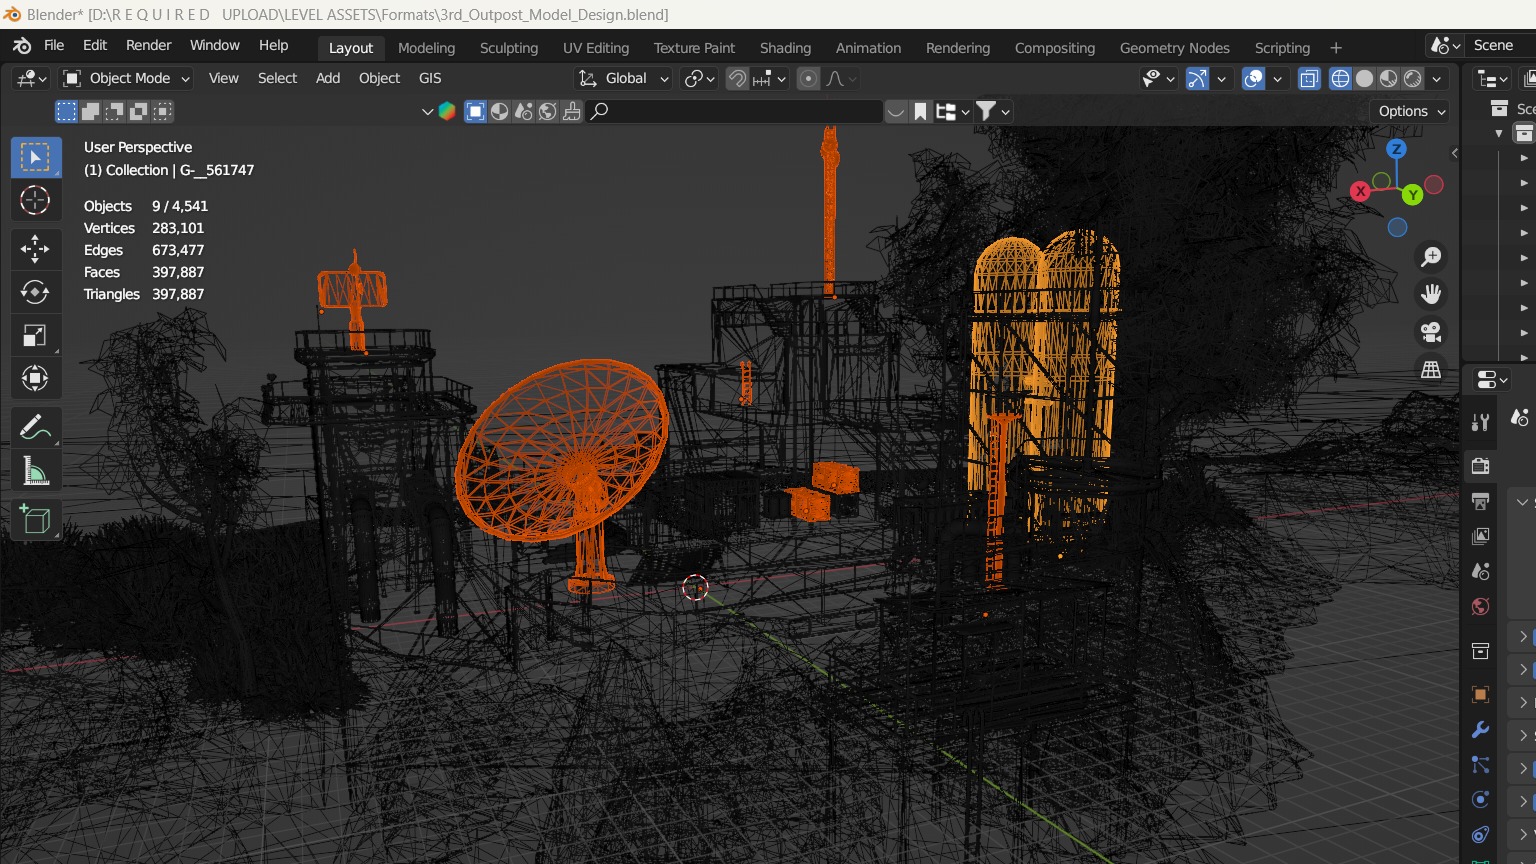This screenshot has height=864, width=1536.
Task: Activate the Transform tool
Action: pyautogui.click(x=35, y=378)
